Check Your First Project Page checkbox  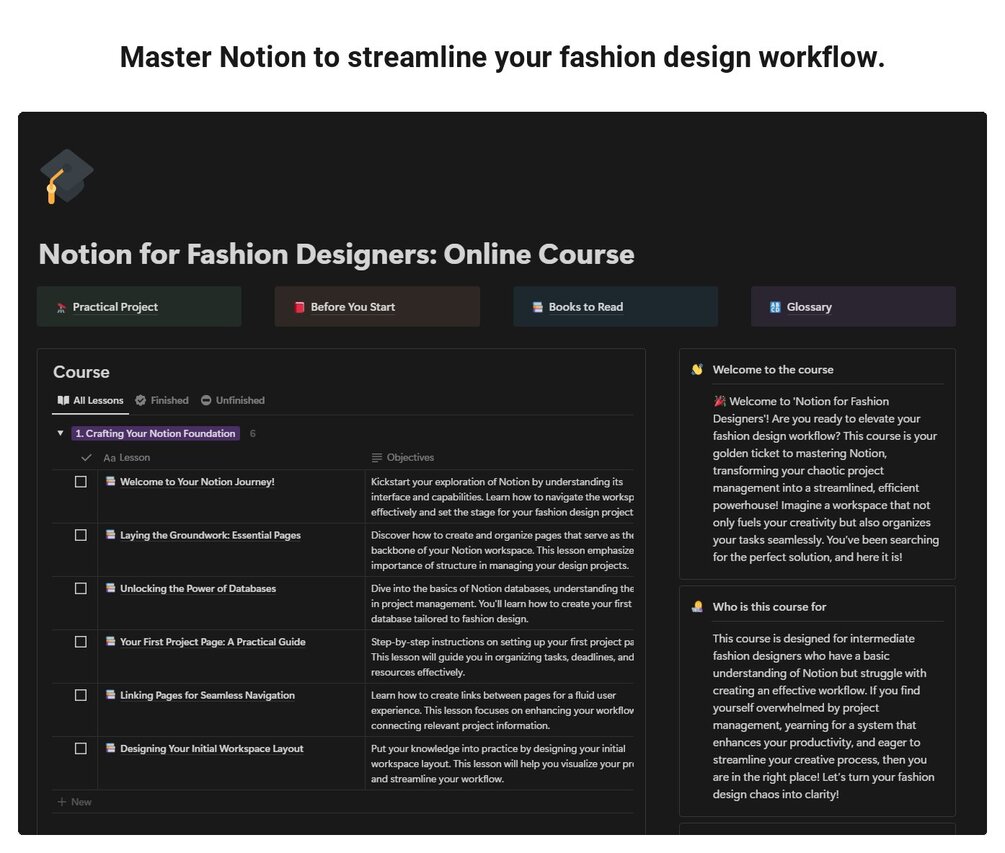coord(81,642)
